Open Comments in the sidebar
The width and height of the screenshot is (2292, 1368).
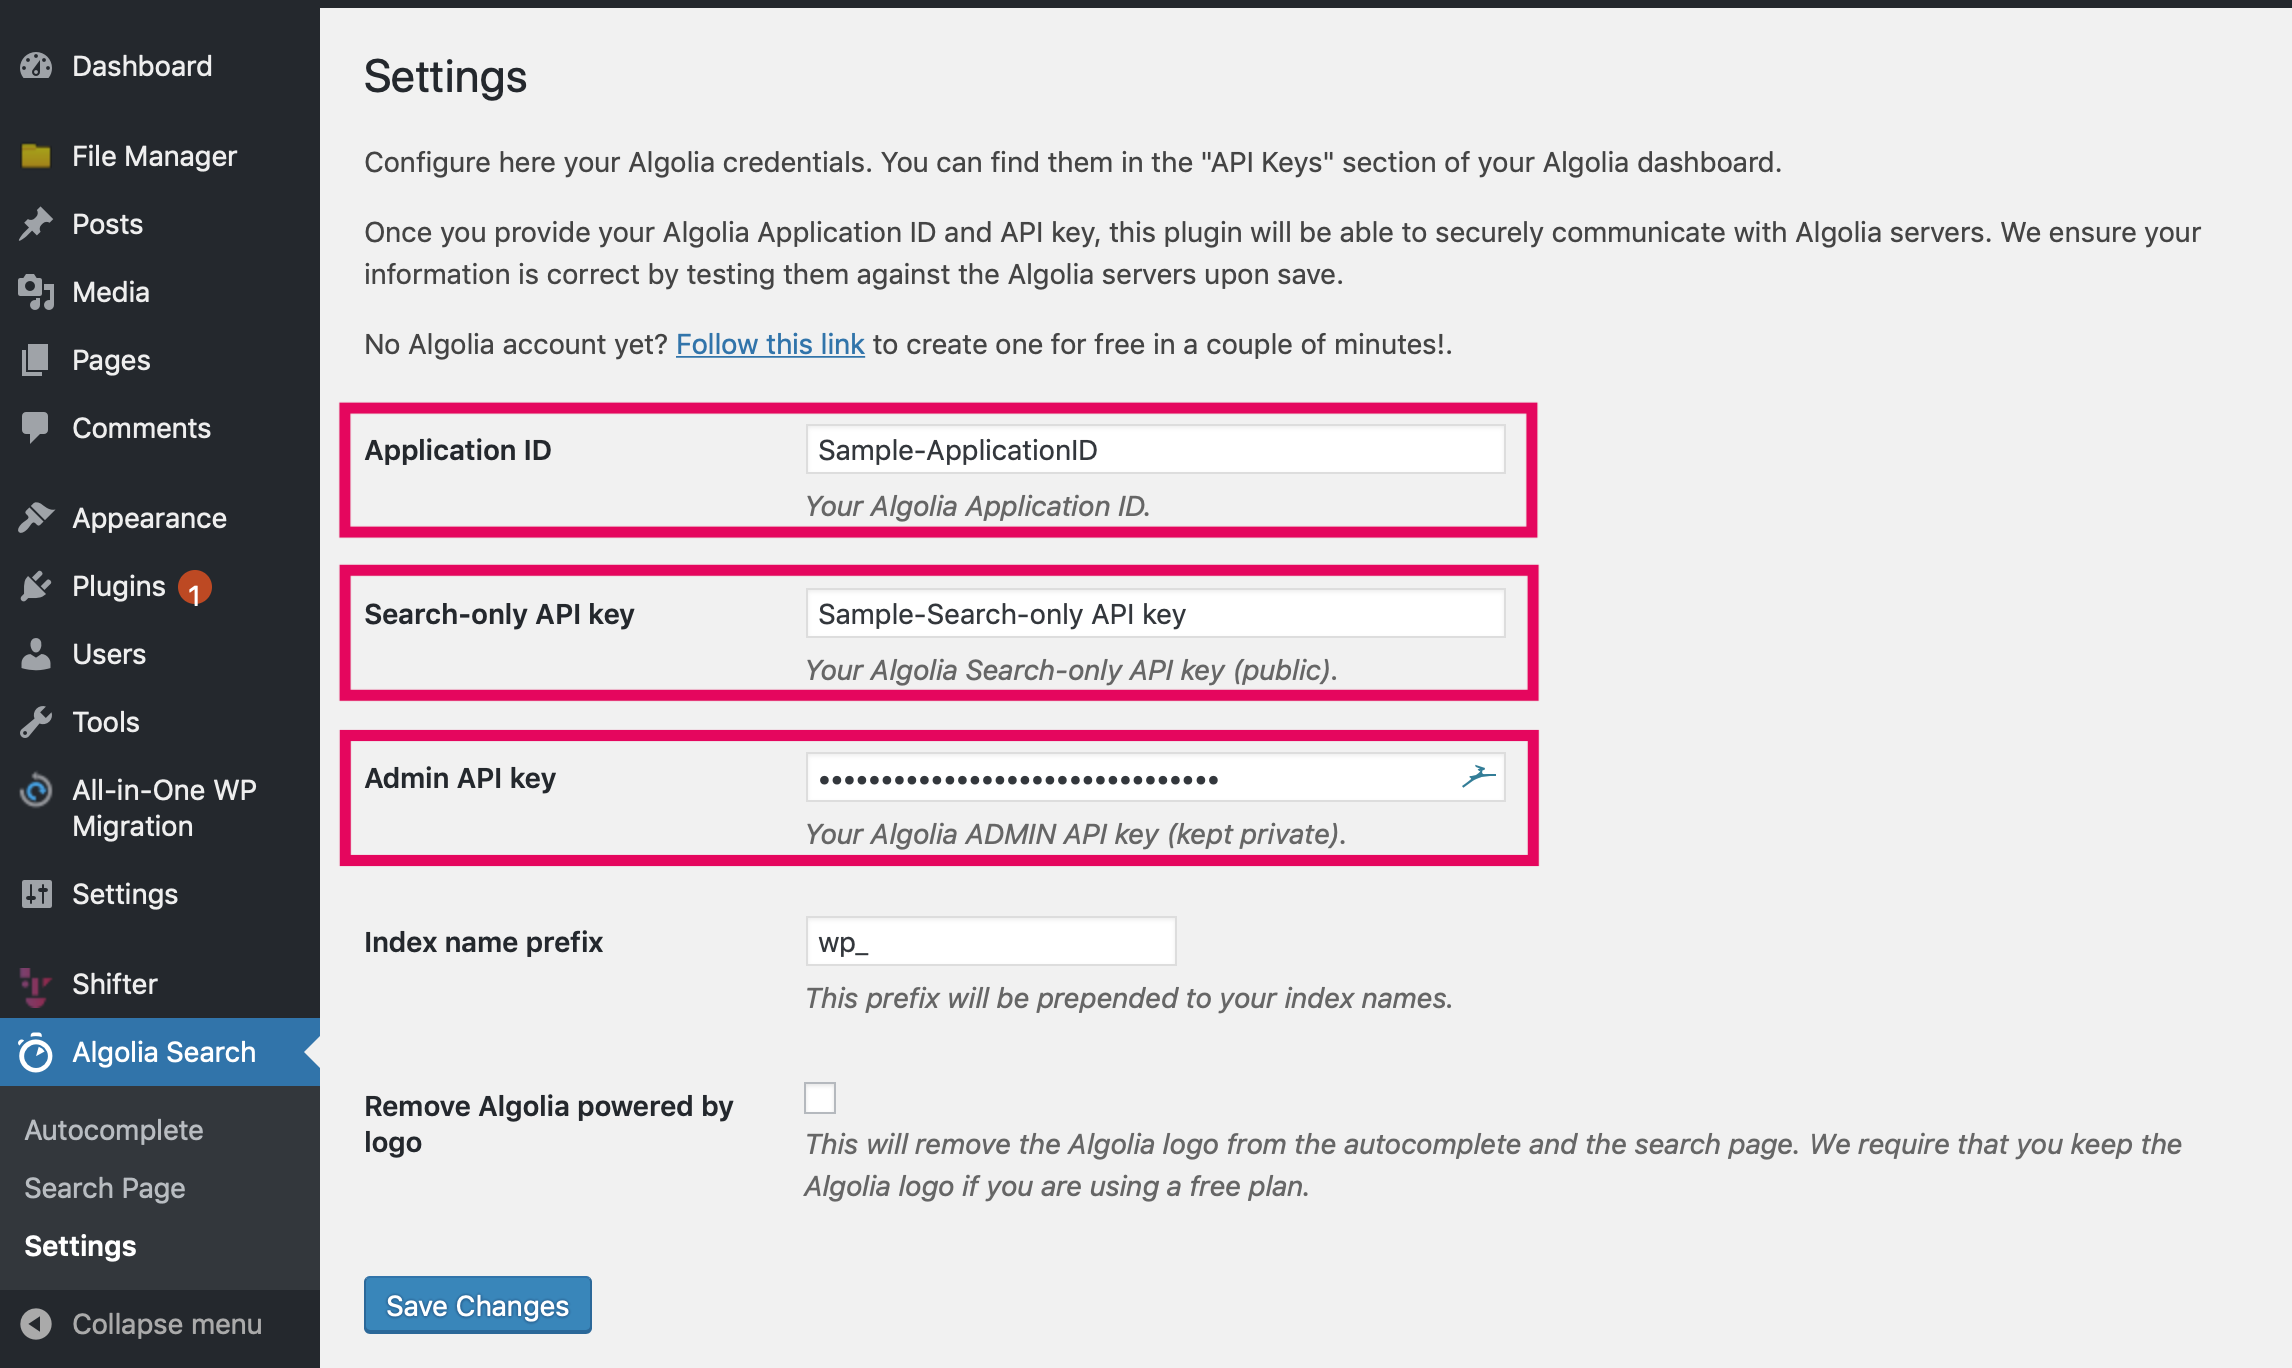160,428
